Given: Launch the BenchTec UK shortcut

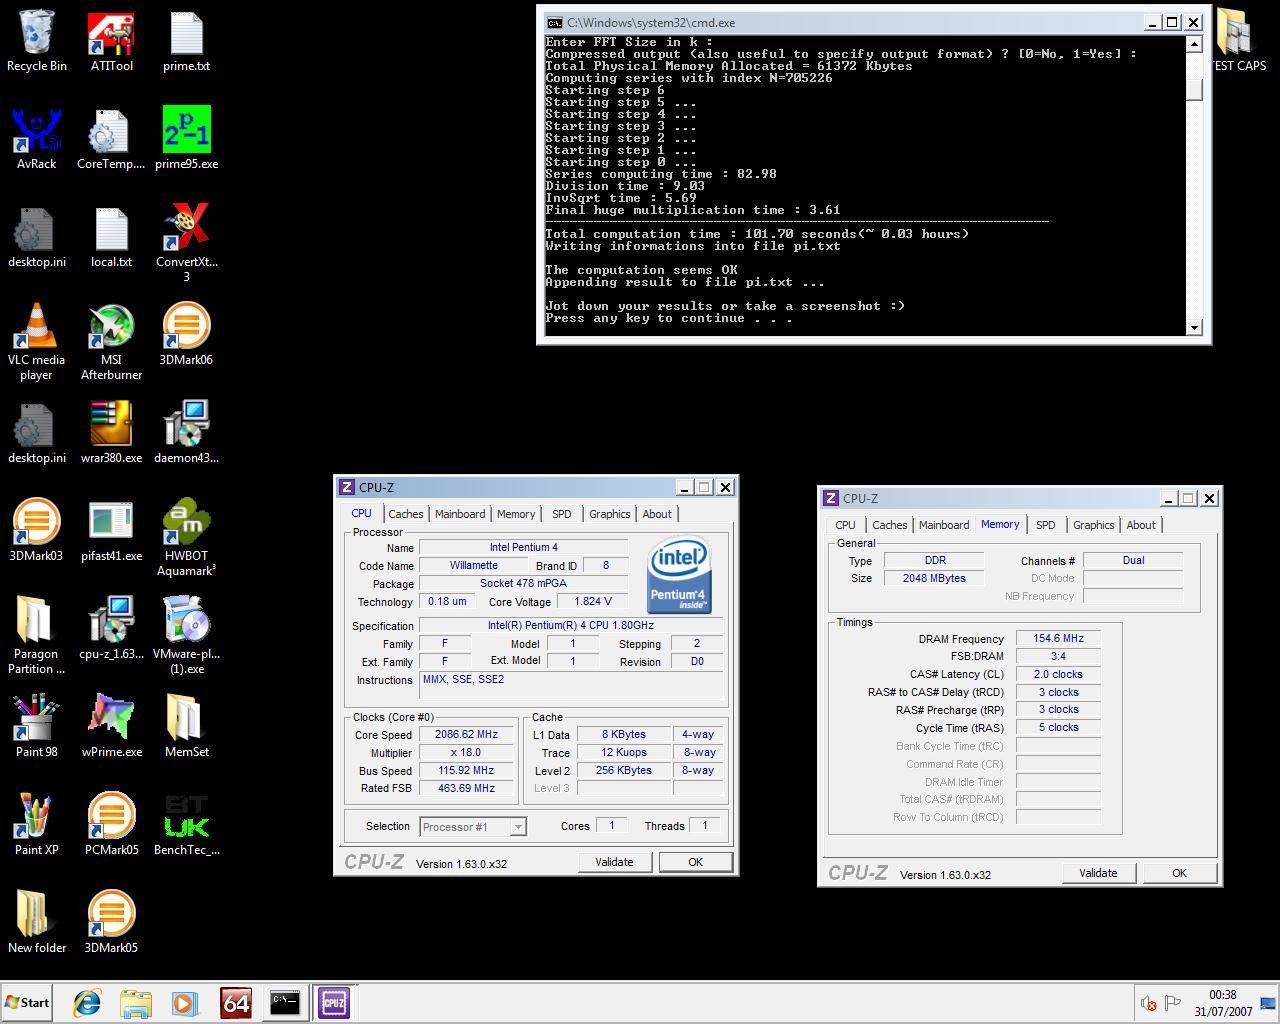Looking at the screenshot, I should [x=186, y=825].
